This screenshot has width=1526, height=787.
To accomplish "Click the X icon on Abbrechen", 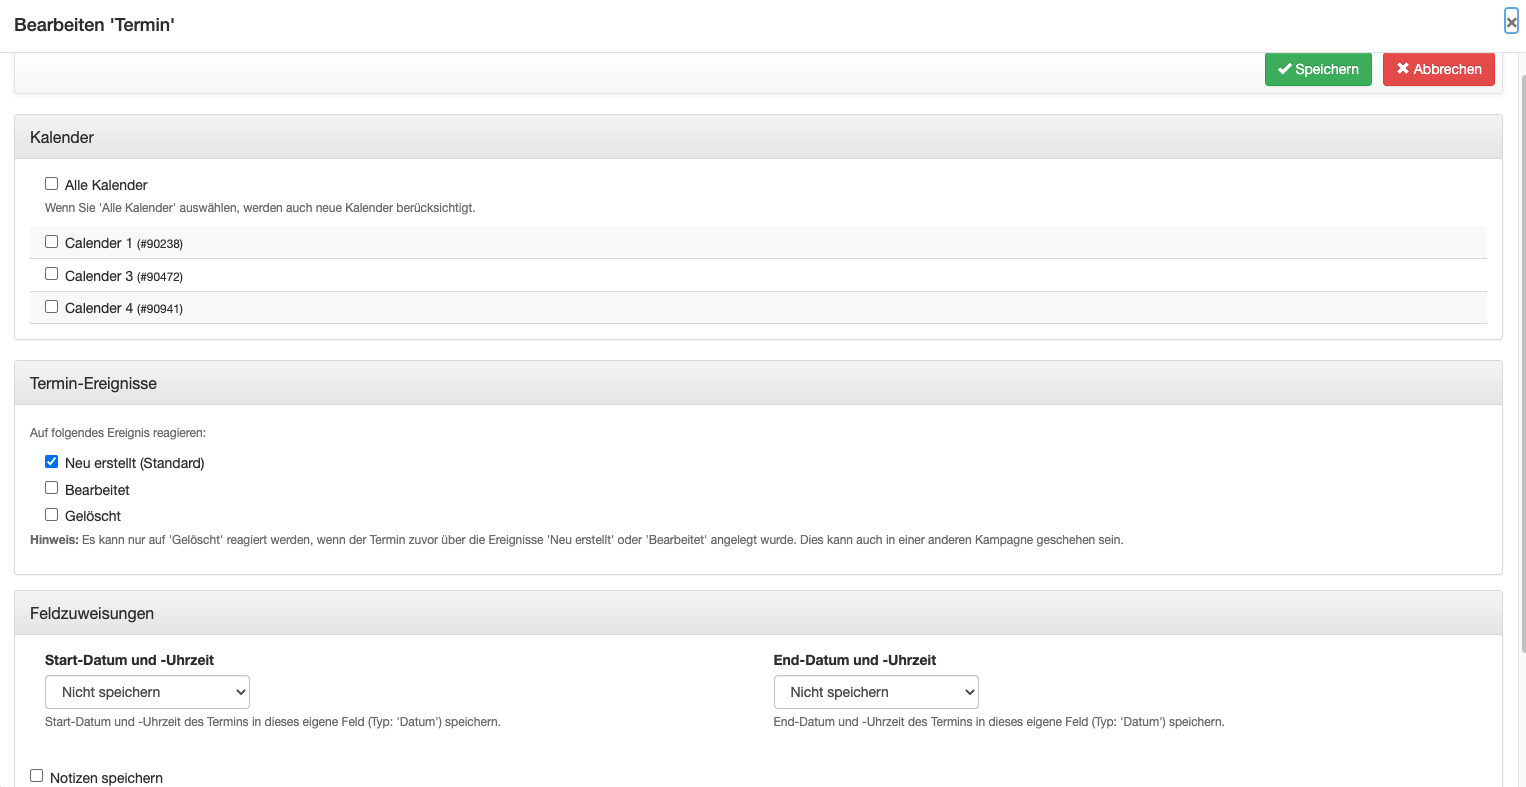I will pos(1403,69).
